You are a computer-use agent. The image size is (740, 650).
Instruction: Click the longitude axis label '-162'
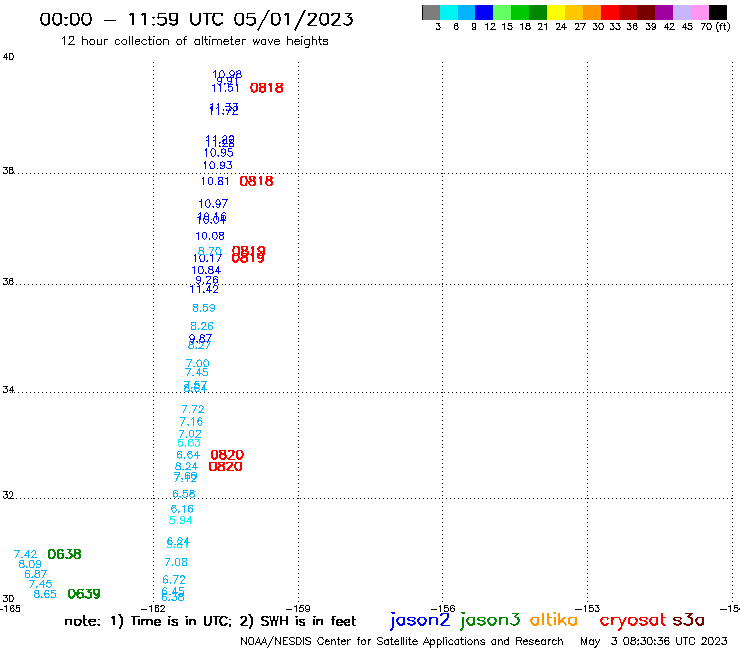(153, 608)
